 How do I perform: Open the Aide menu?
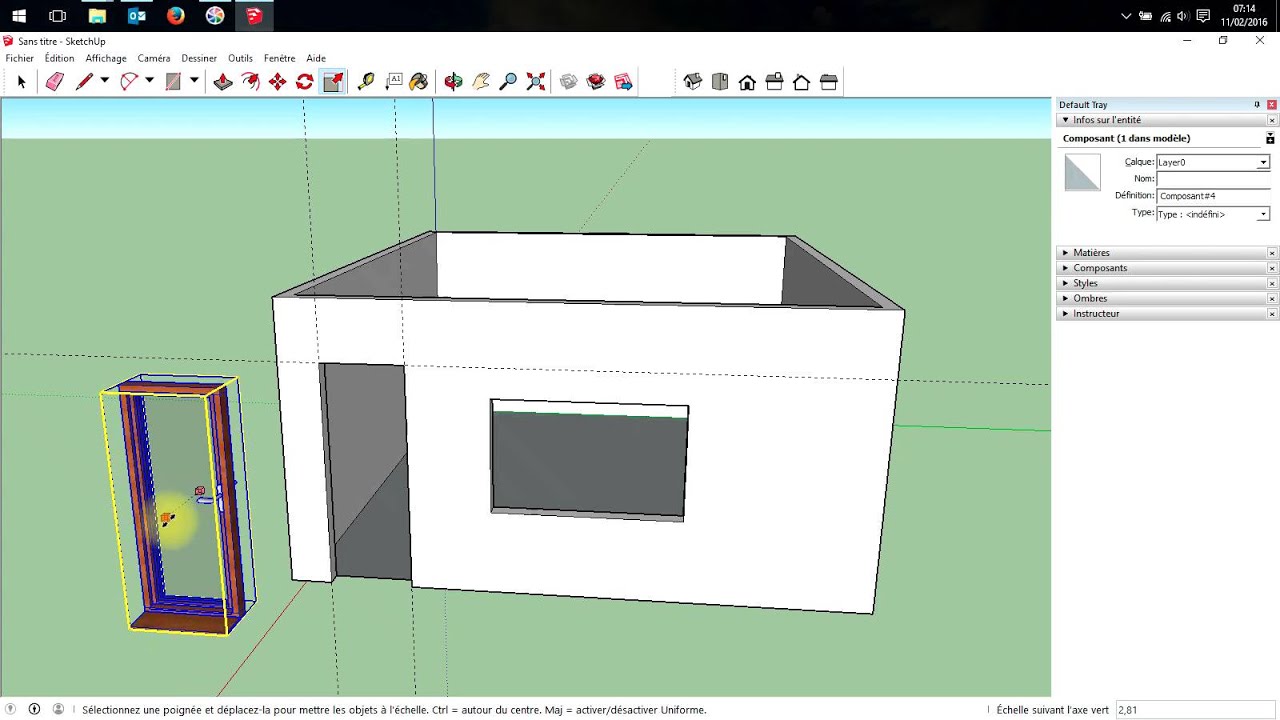click(316, 58)
